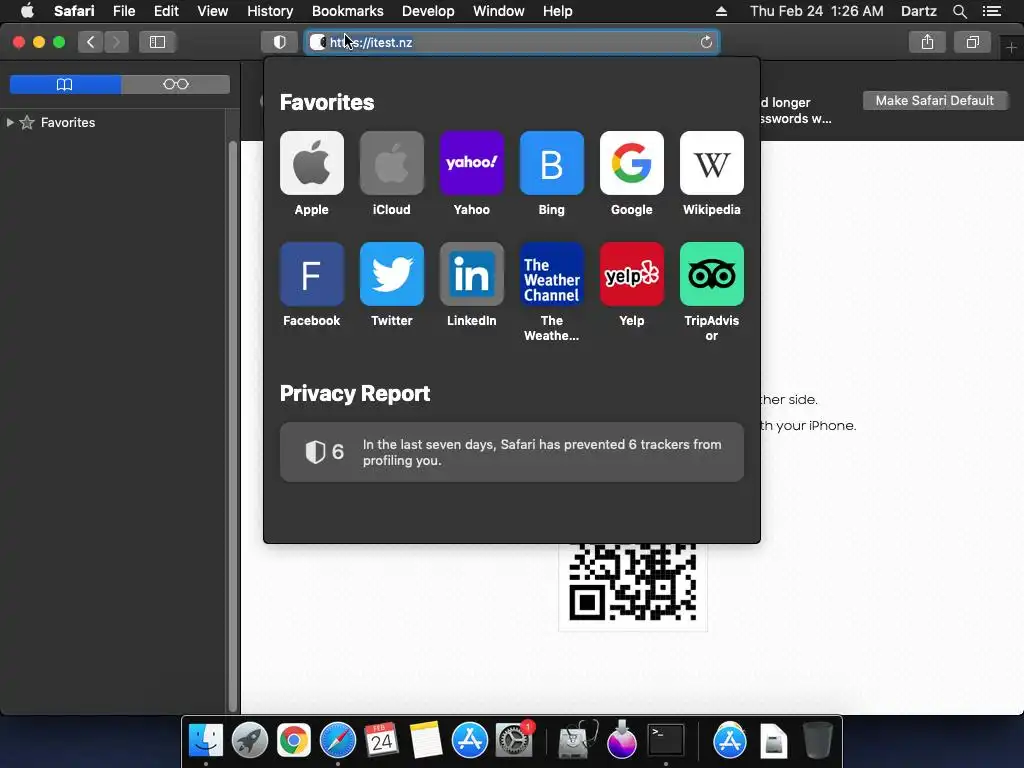Reload the page with the refresh icon
Viewport: 1024px width, 768px height.
point(706,42)
